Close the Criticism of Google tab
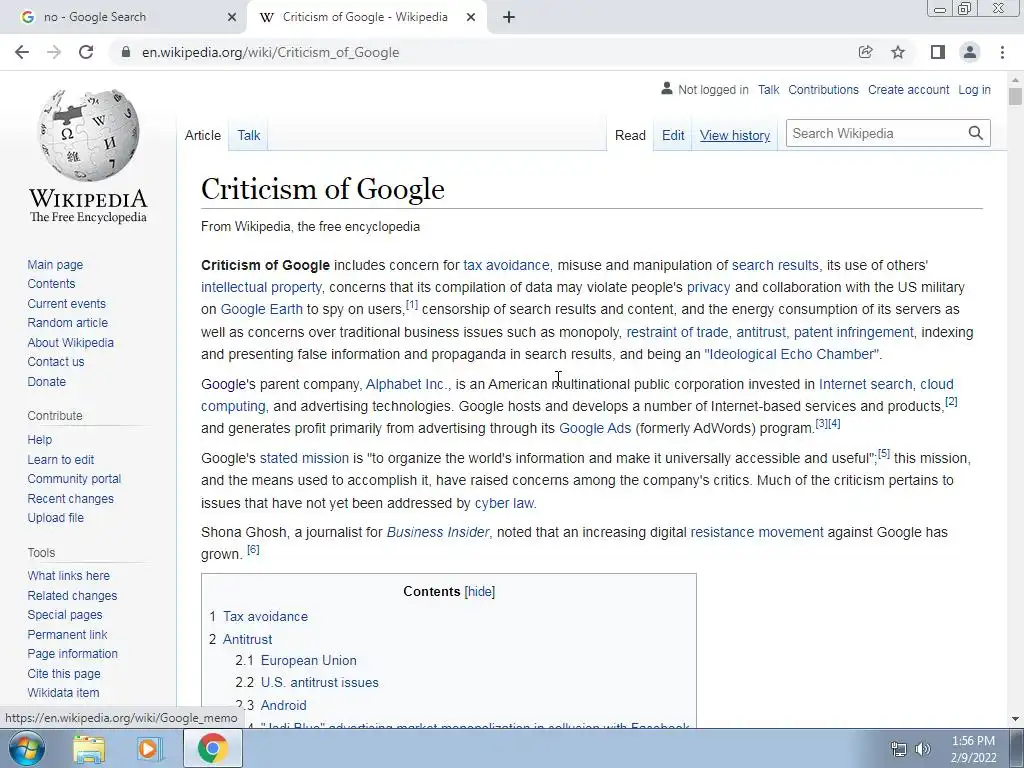This screenshot has height=768, width=1024. coord(471,18)
